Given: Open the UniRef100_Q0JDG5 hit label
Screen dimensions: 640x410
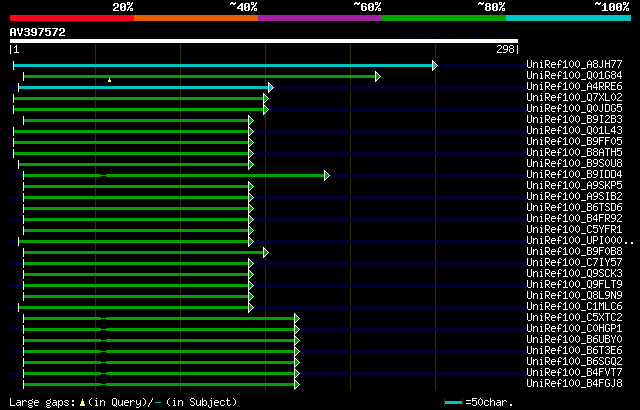Looking at the screenshot, I should click(574, 109).
